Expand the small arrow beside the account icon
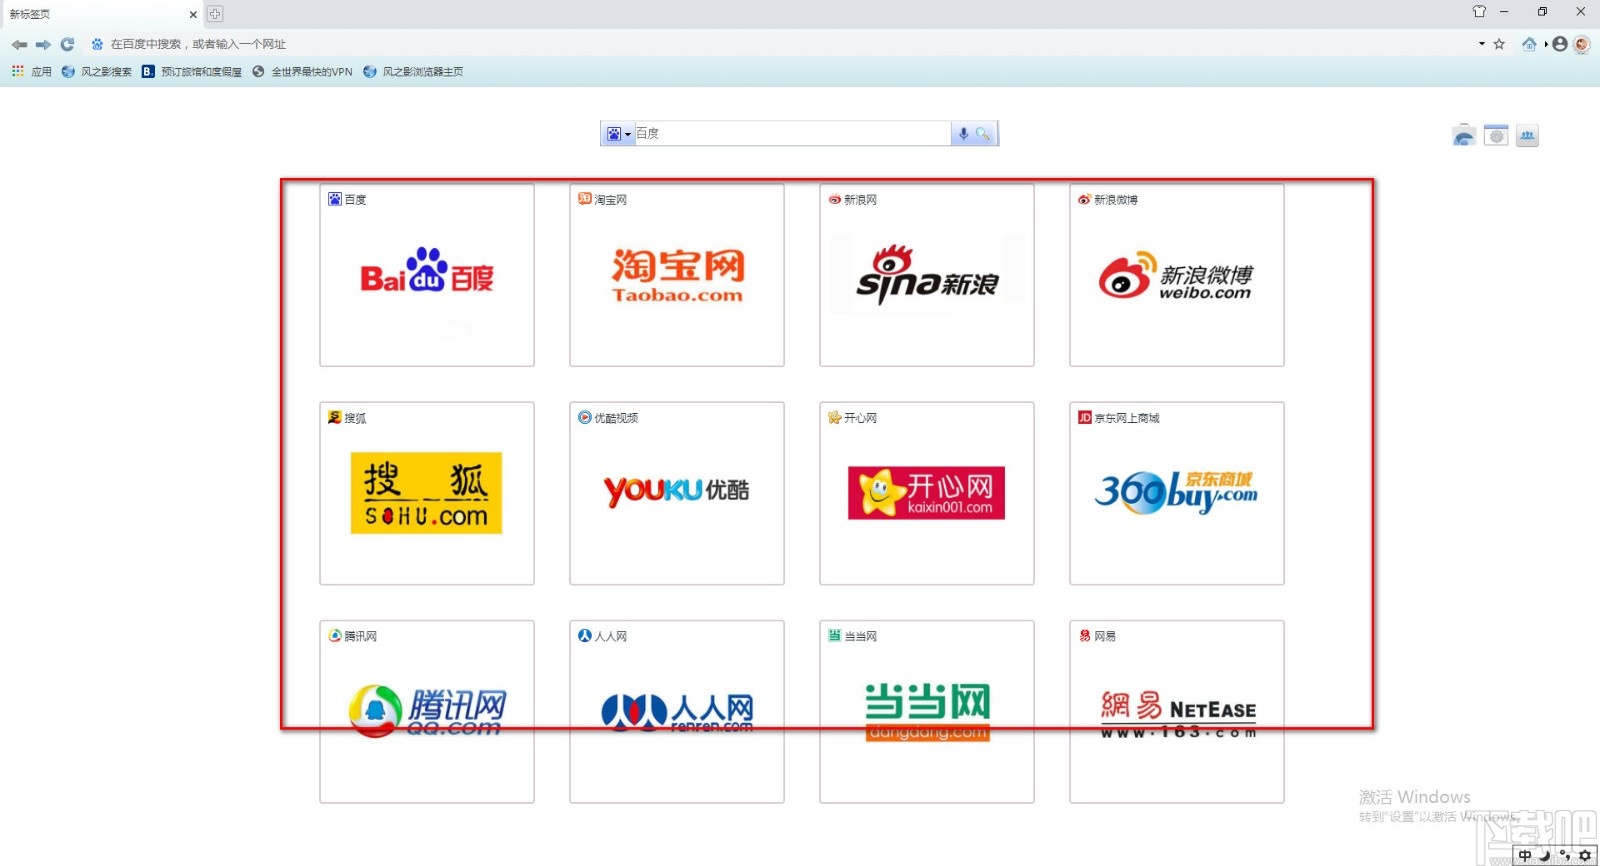Viewport: 1600px width, 866px height. pos(1546,44)
